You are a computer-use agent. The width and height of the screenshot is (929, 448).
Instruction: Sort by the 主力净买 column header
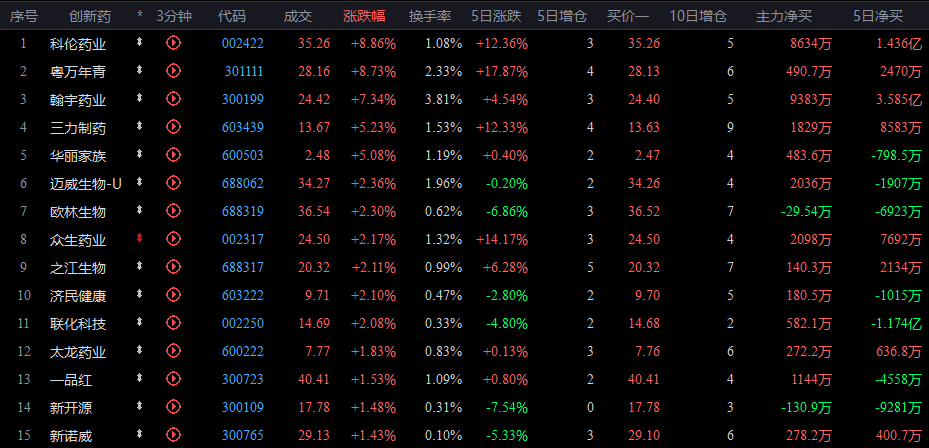click(x=784, y=16)
